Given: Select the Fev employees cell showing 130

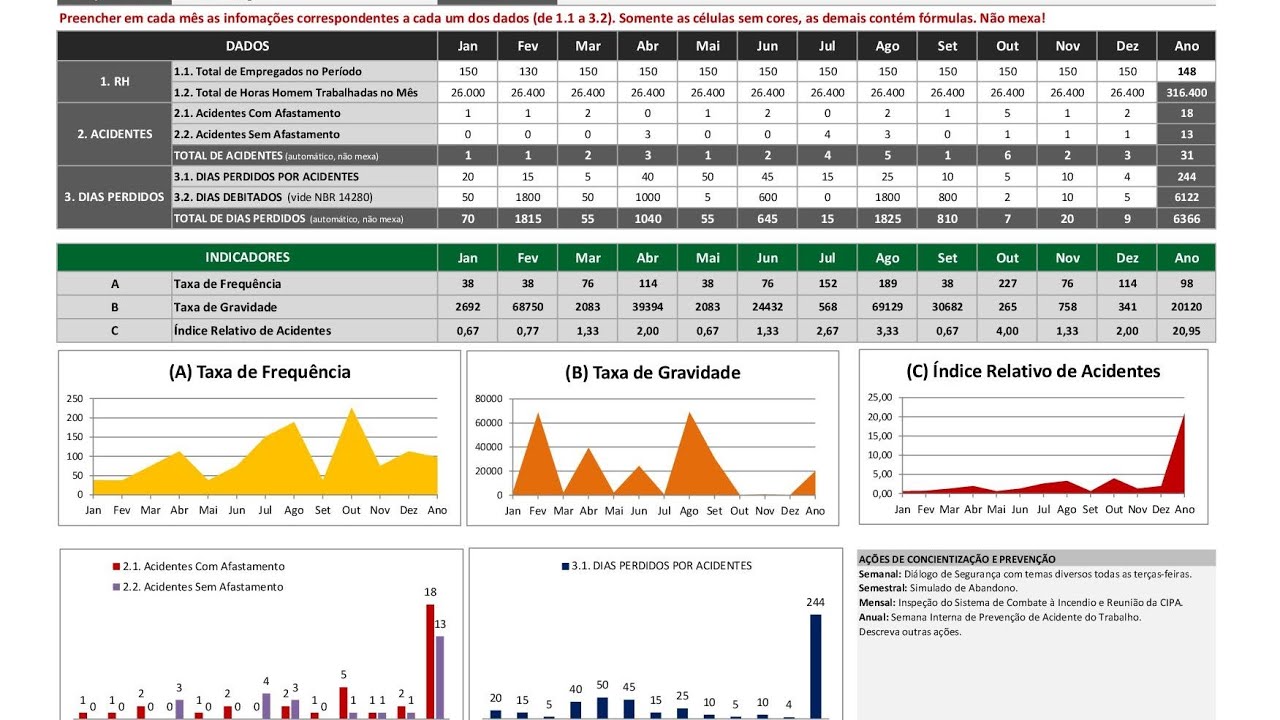Looking at the screenshot, I should 528,72.
